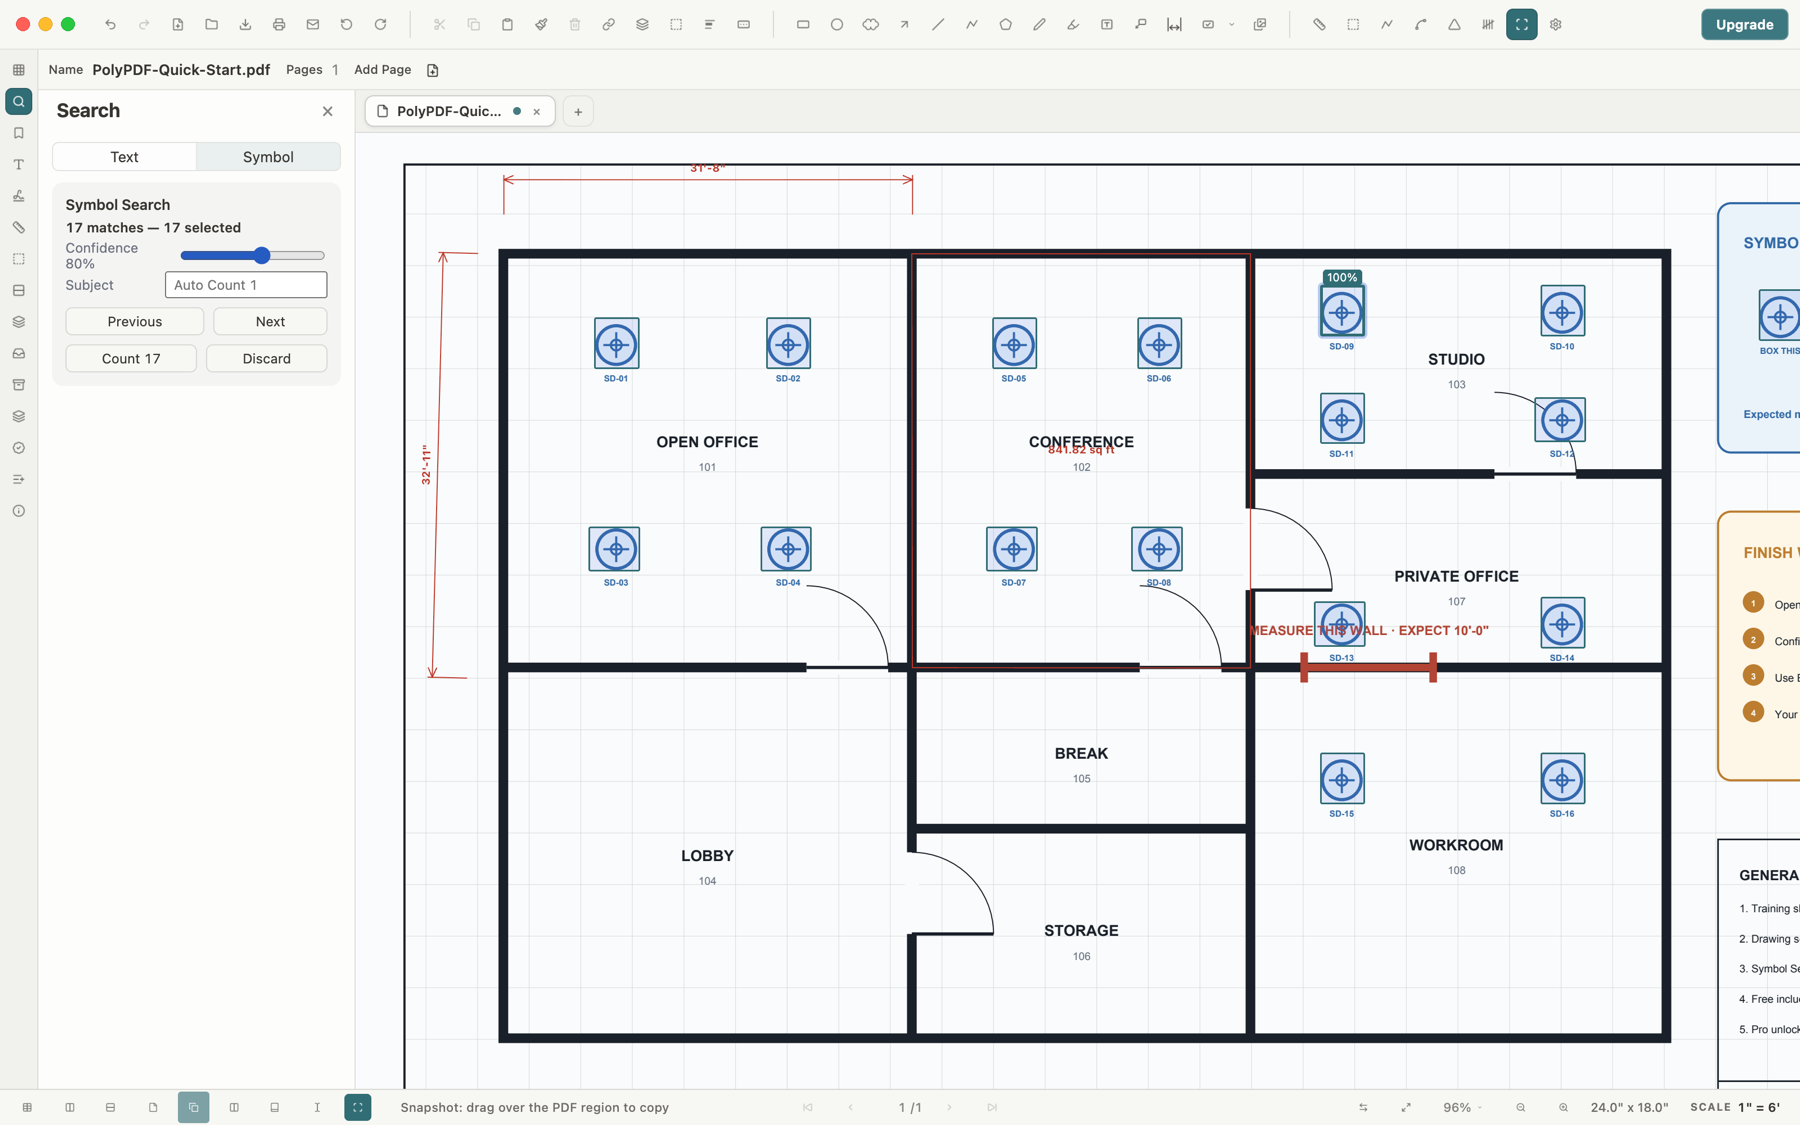1800x1125 pixels.
Task: Click the Subject input field
Action: (246, 285)
